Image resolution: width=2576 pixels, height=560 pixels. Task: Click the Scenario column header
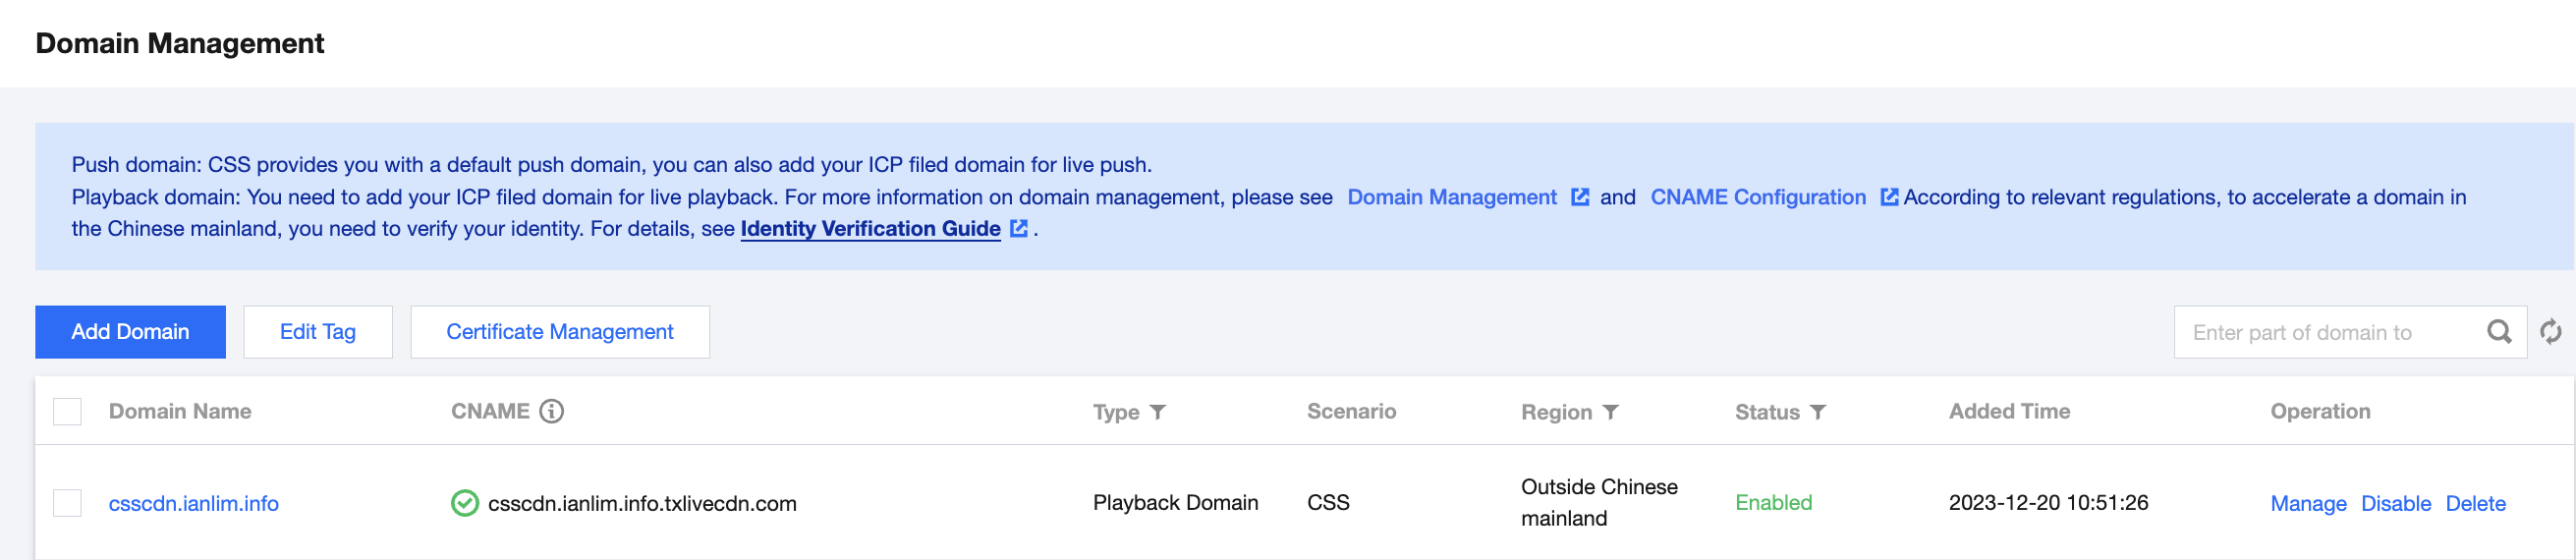1351,411
